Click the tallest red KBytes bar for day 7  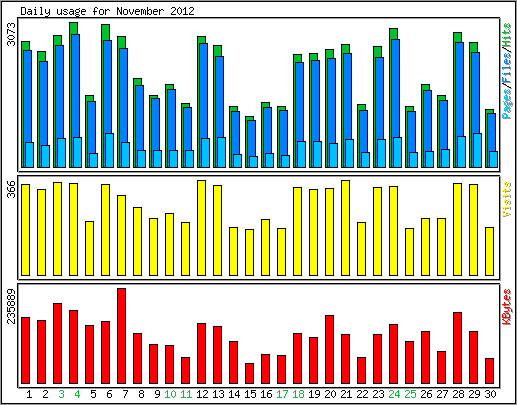point(122,336)
